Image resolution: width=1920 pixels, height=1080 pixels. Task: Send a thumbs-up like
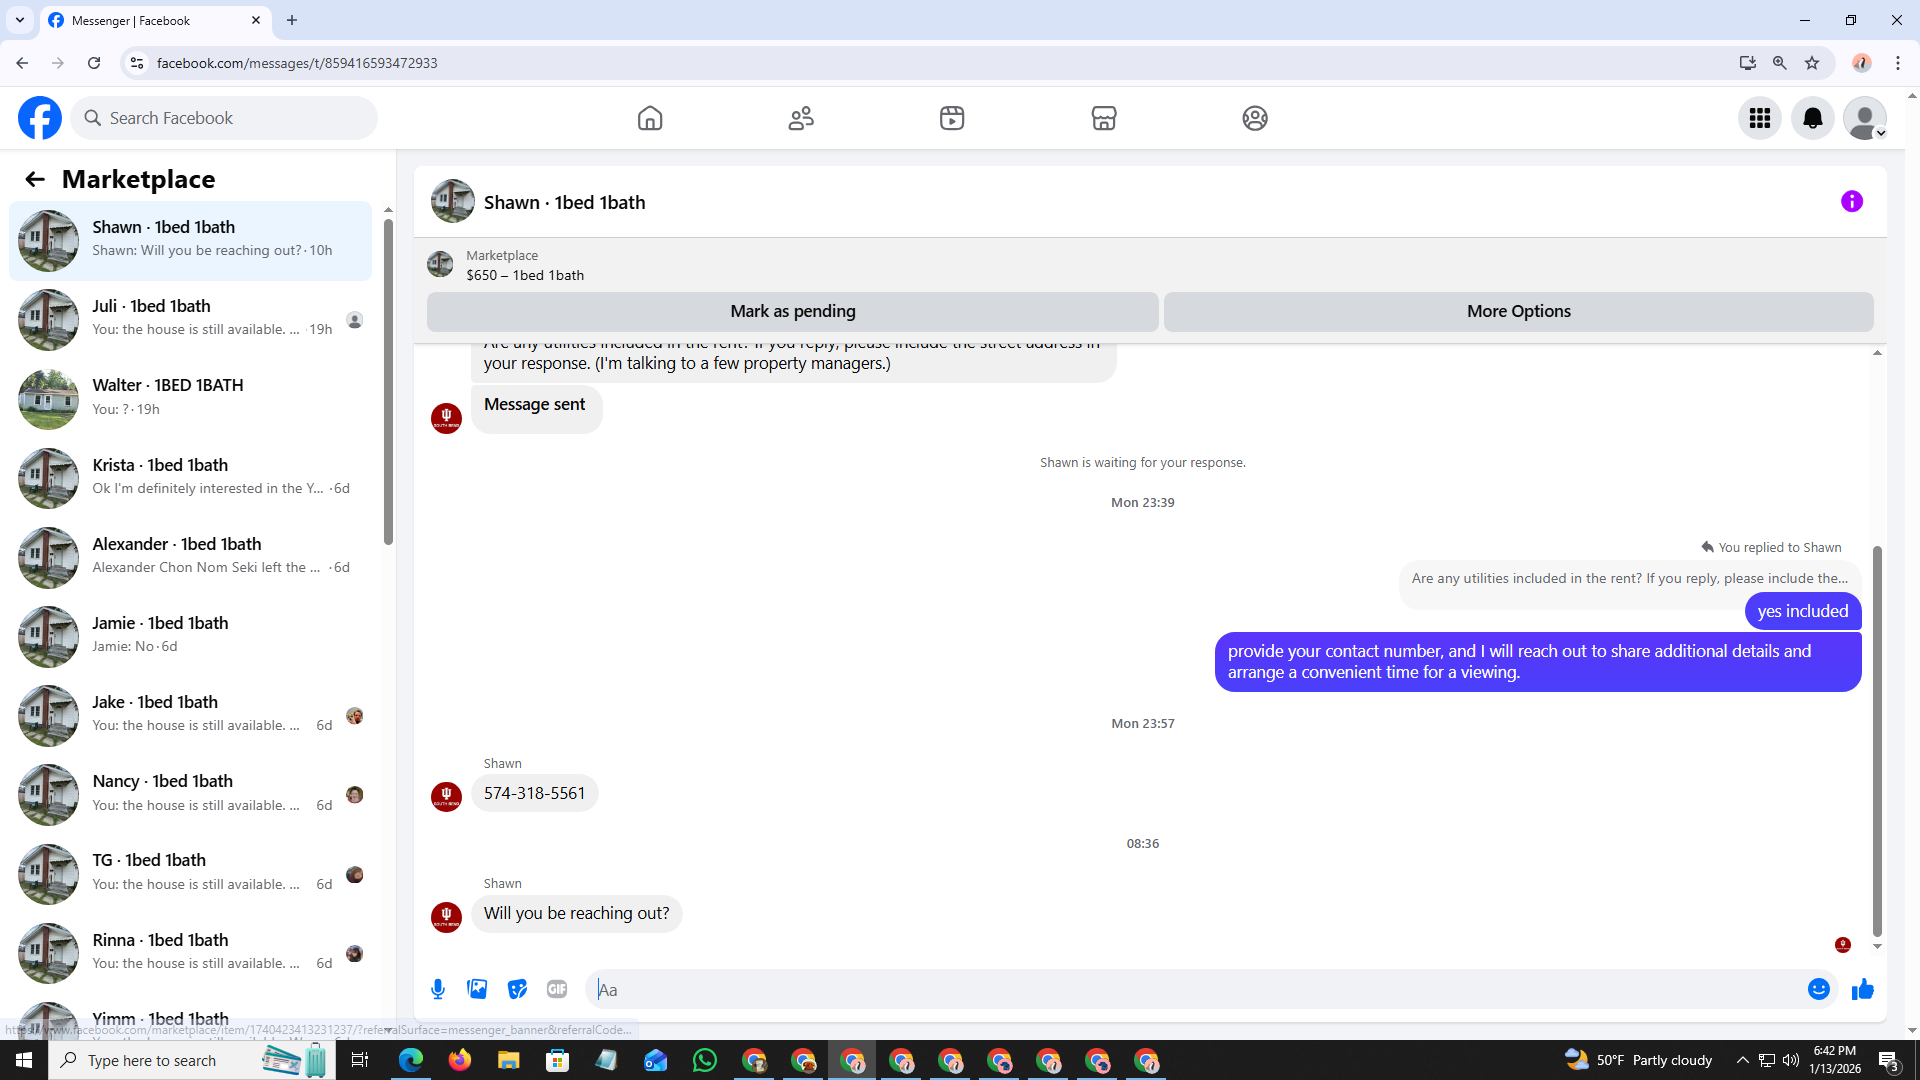pyautogui.click(x=1862, y=990)
